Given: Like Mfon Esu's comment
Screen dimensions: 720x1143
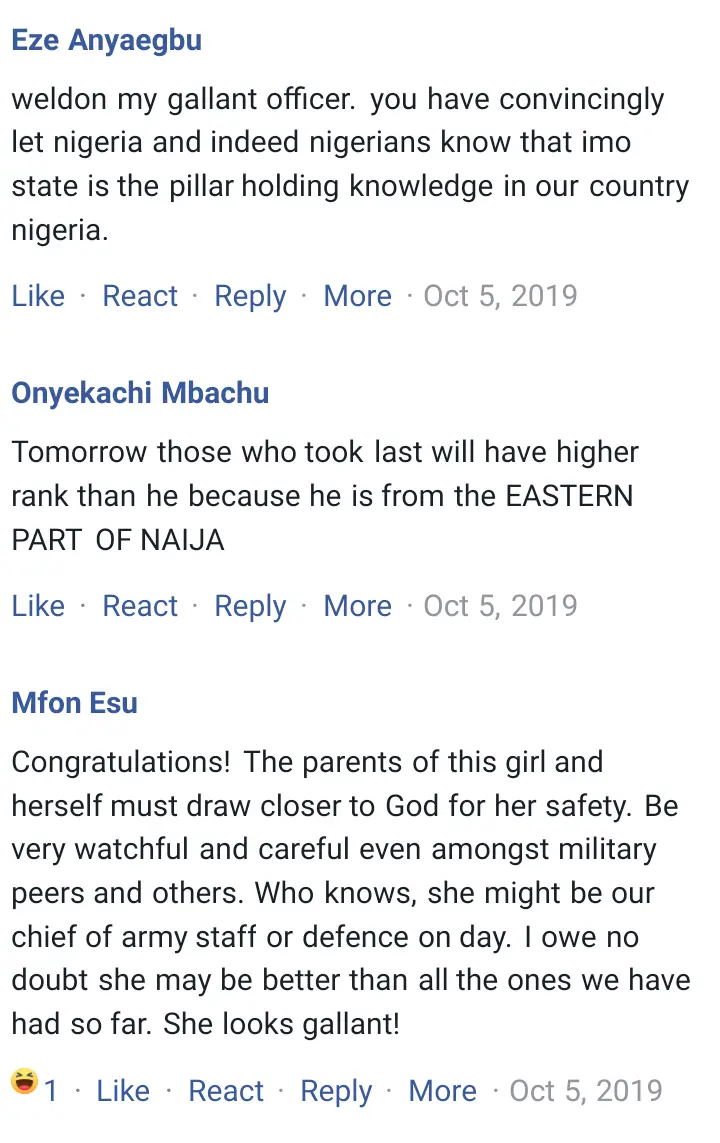Looking at the screenshot, I should coord(123,1091).
